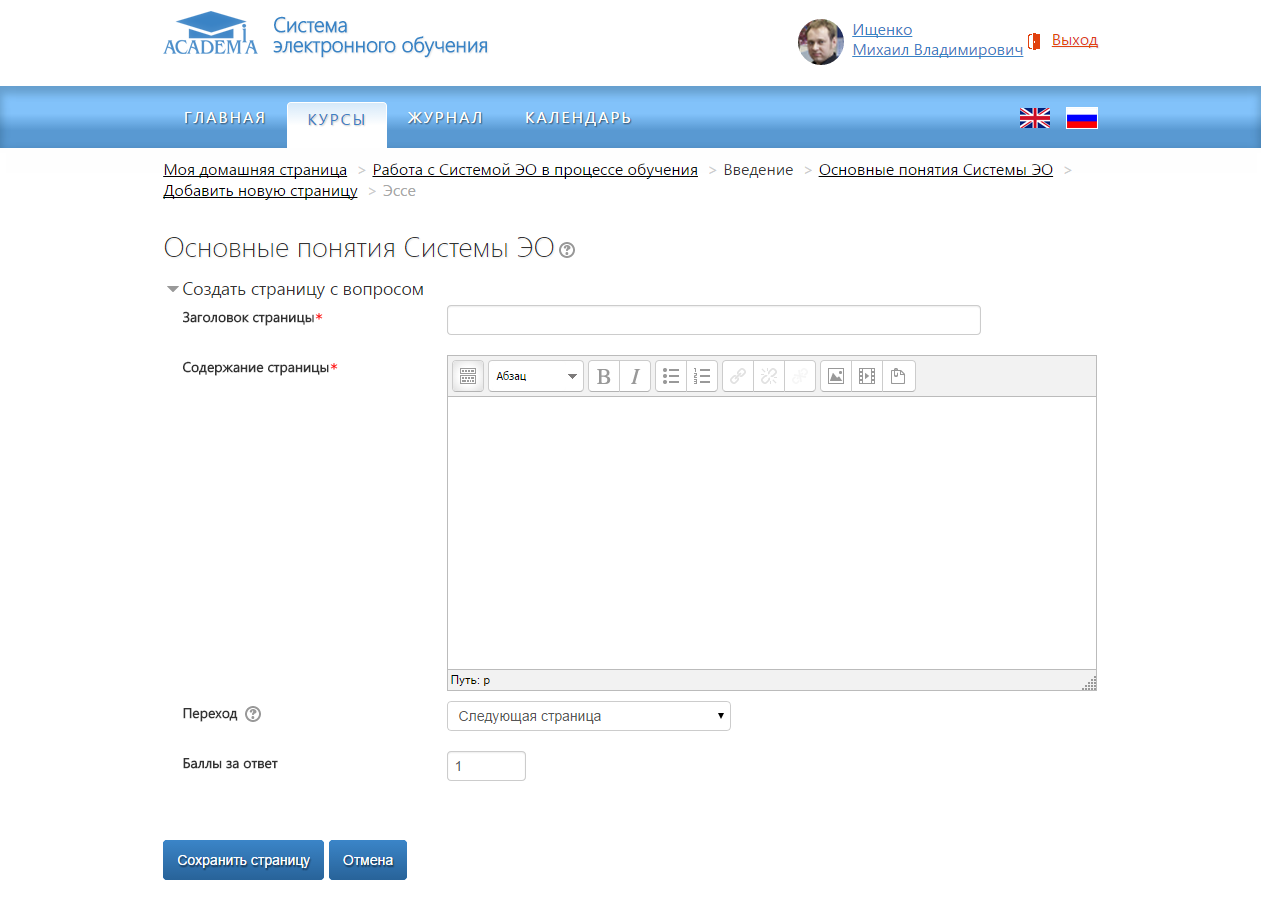Click the Bold formatting icon
The width and height of the screenshot is (1261, 897).
(604, 376)
